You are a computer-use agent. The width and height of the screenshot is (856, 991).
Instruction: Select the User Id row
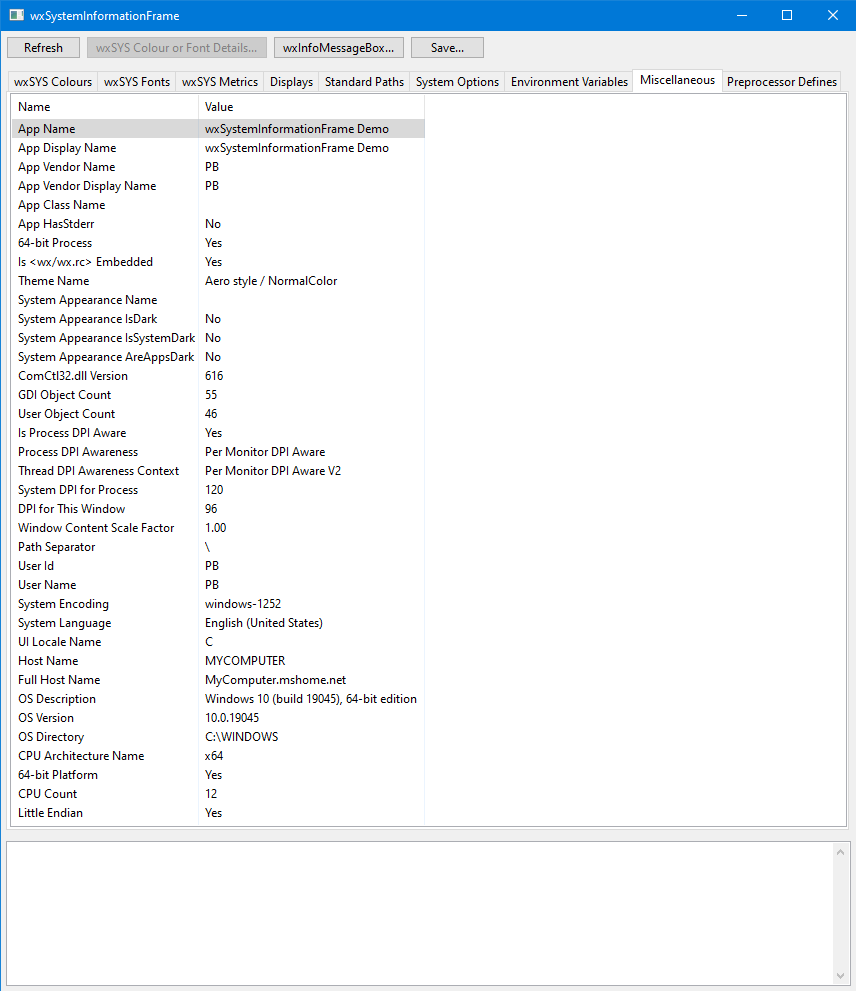(x=218, y=566)
